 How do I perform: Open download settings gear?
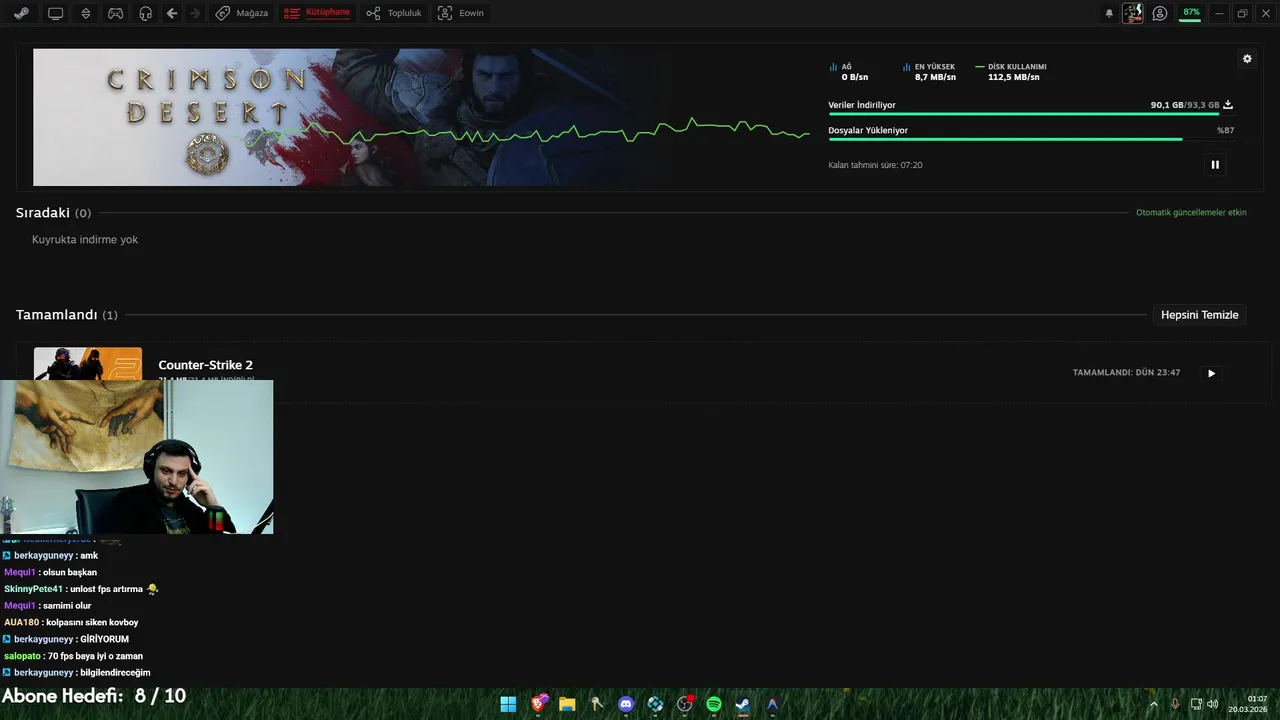tap(1247, 59)
